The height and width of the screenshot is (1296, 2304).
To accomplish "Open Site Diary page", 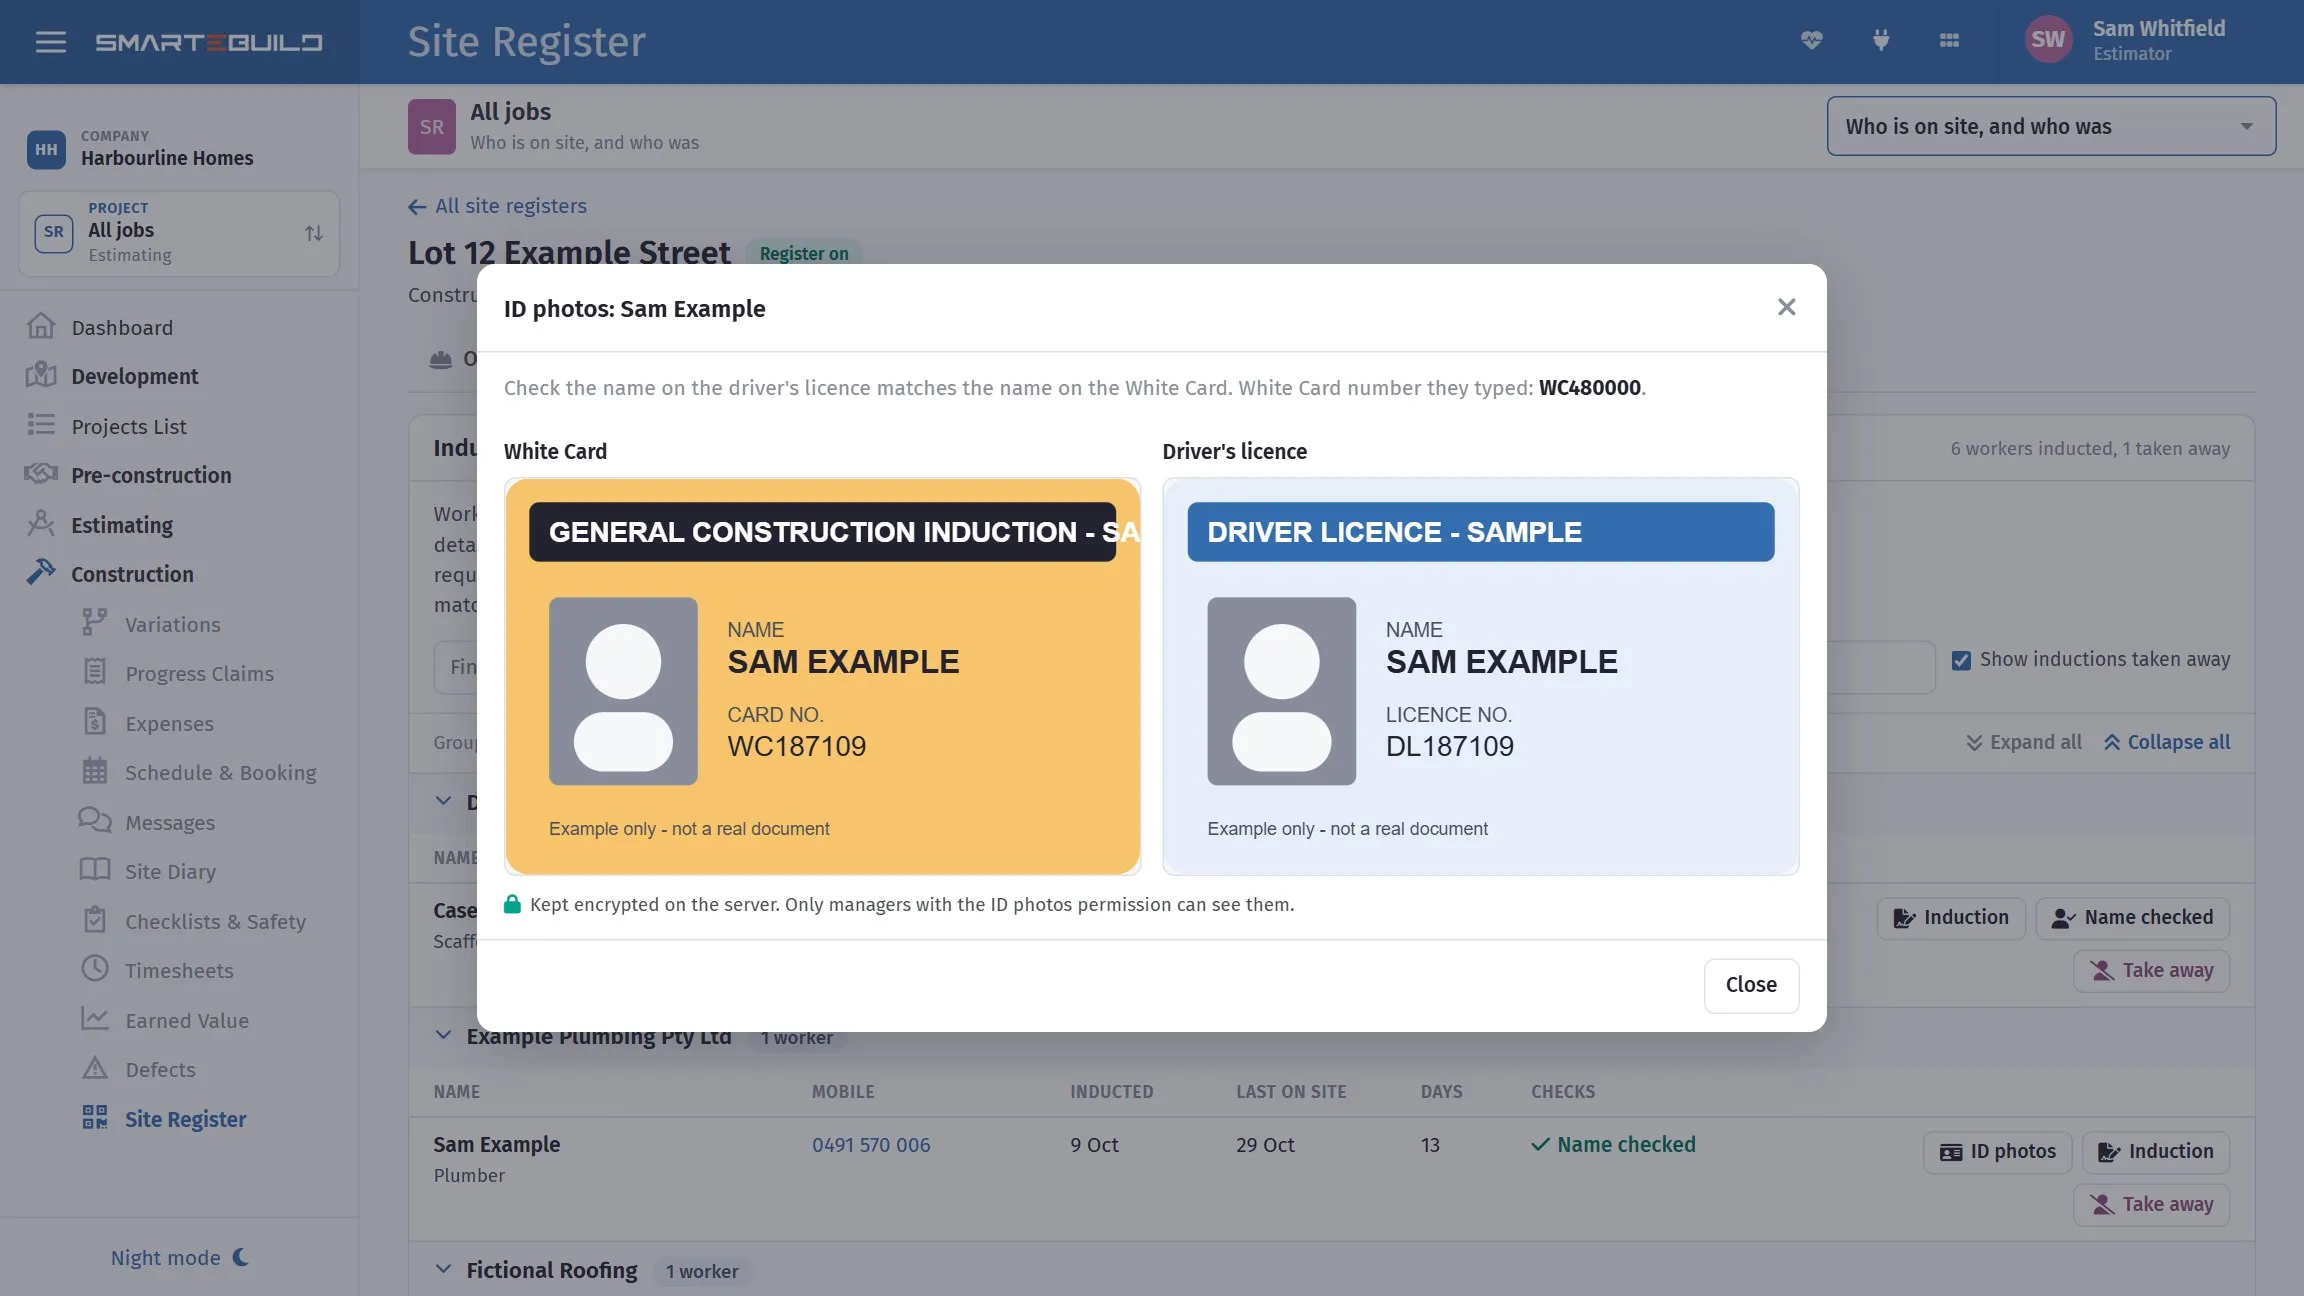I will [x=170, y=872].
